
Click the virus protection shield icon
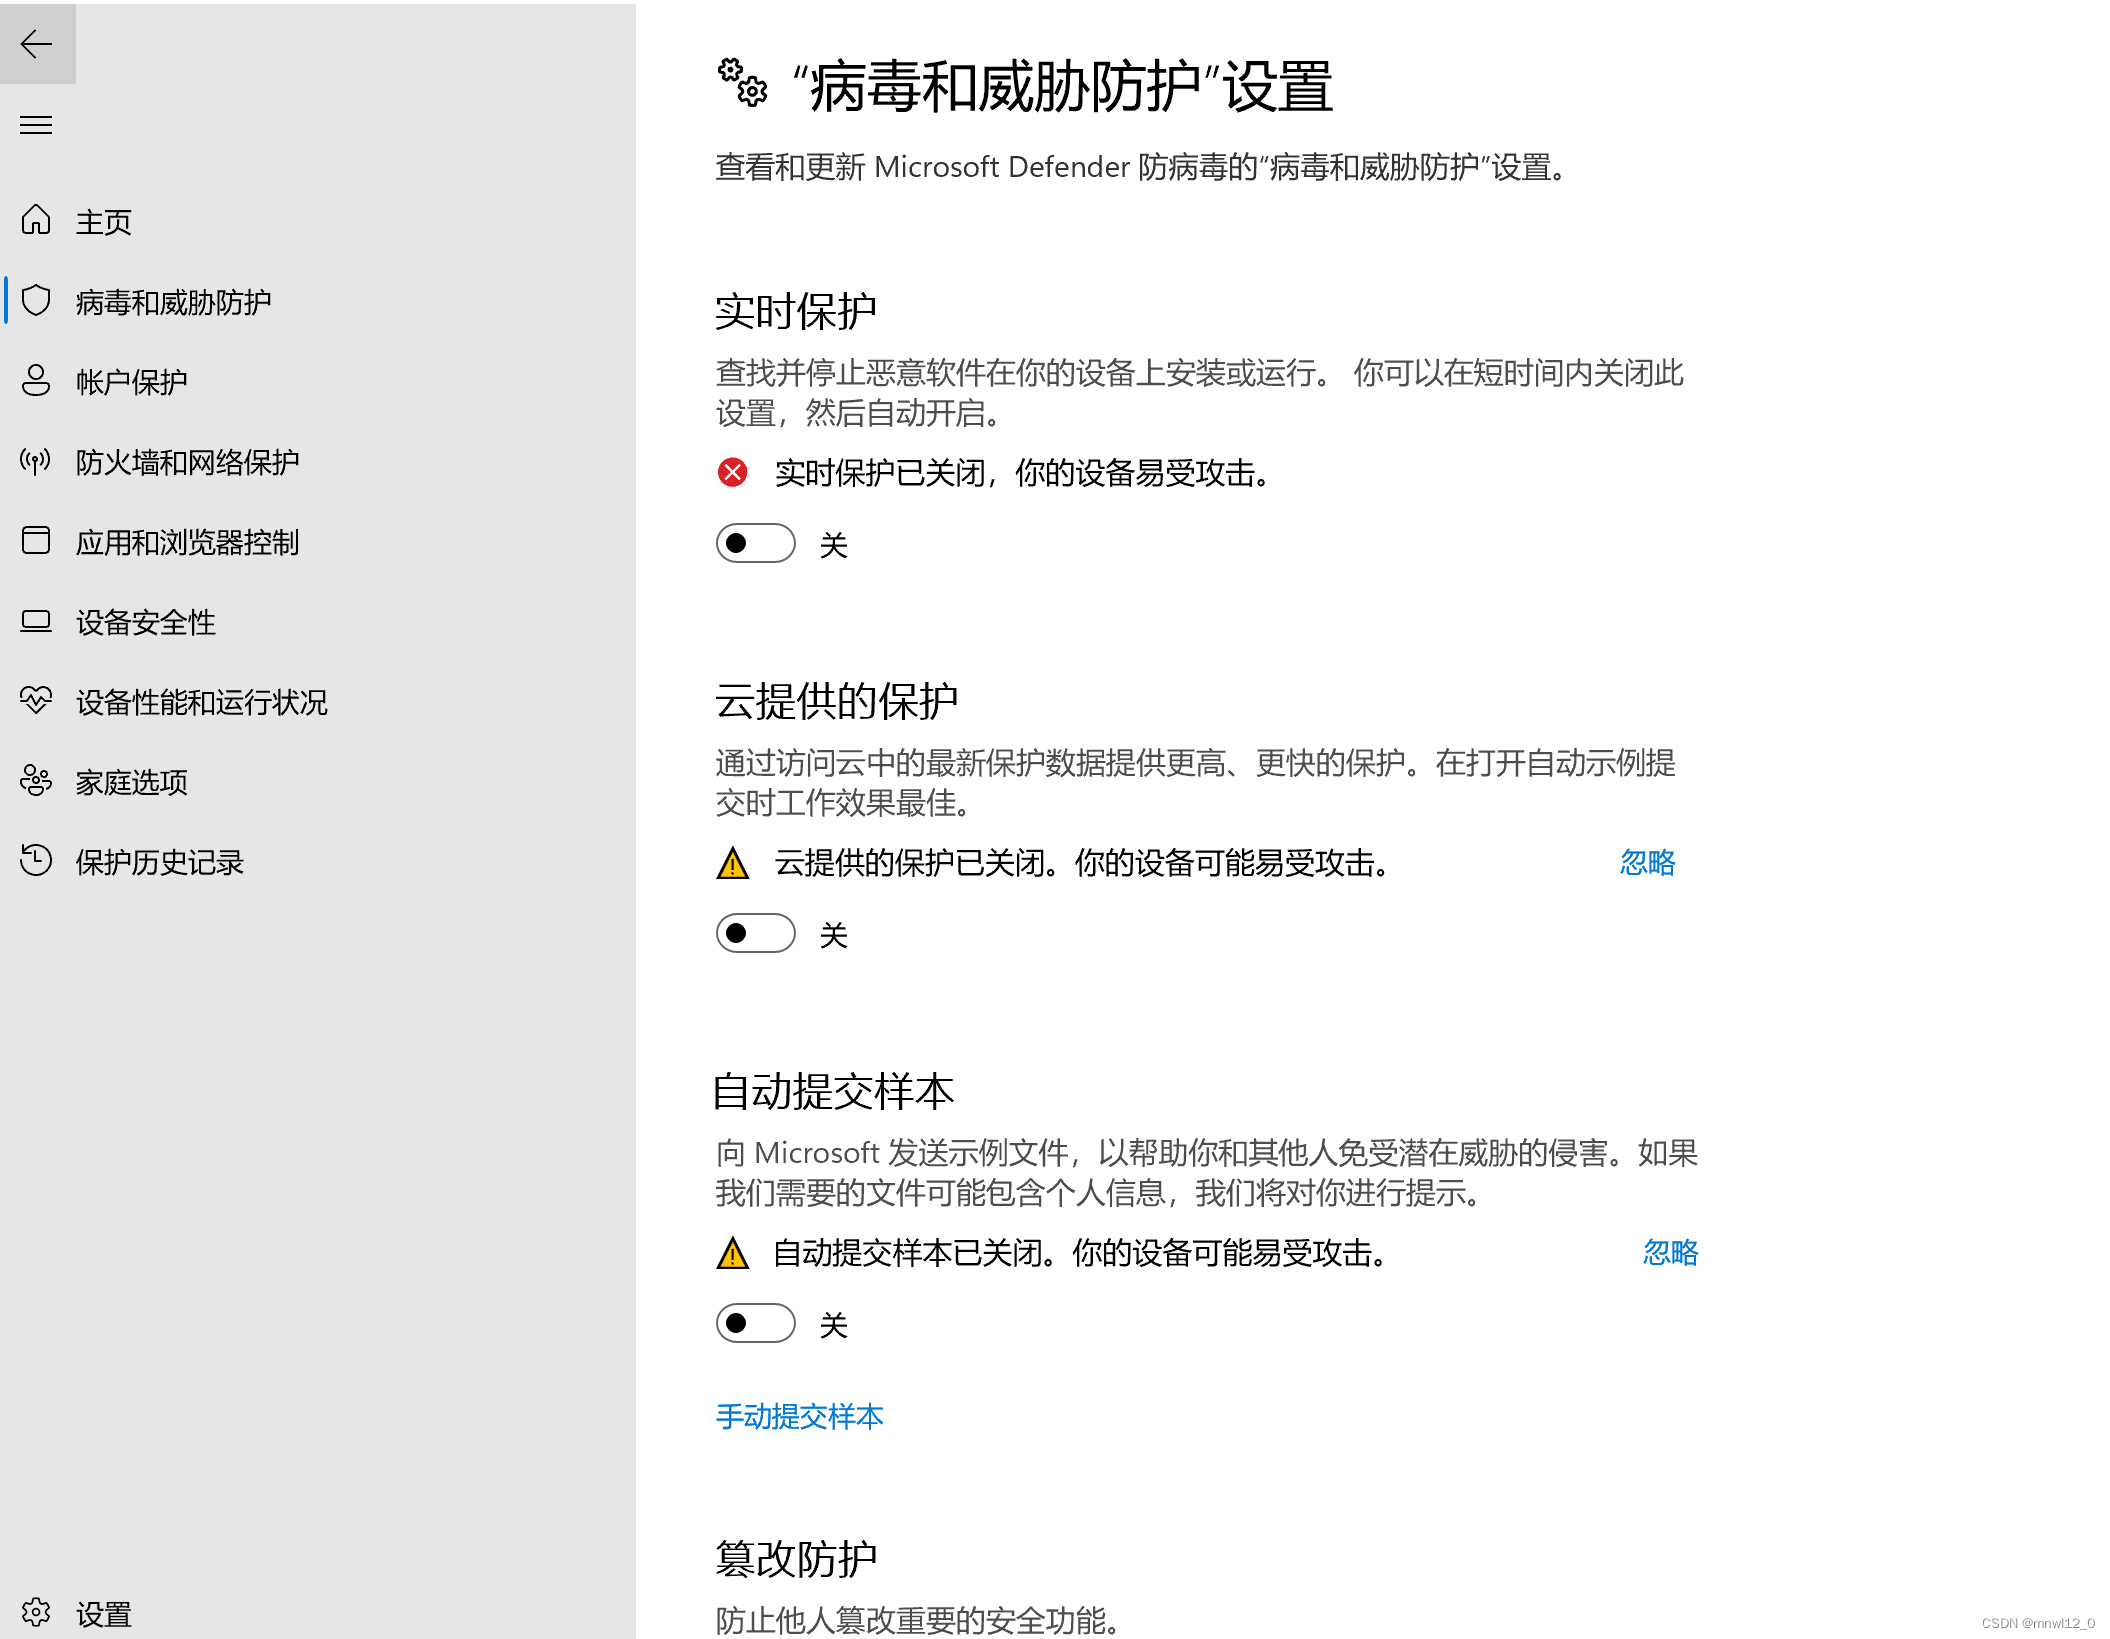tap(36, 301)
